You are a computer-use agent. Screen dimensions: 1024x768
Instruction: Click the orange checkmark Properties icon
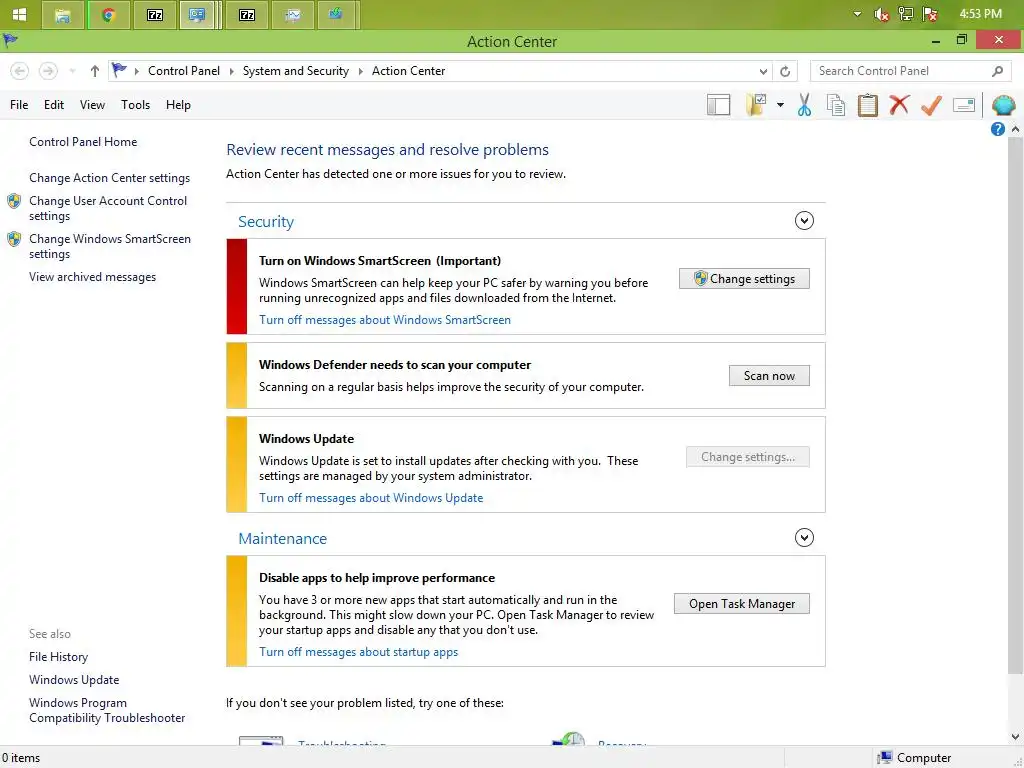tap(931, 104)
